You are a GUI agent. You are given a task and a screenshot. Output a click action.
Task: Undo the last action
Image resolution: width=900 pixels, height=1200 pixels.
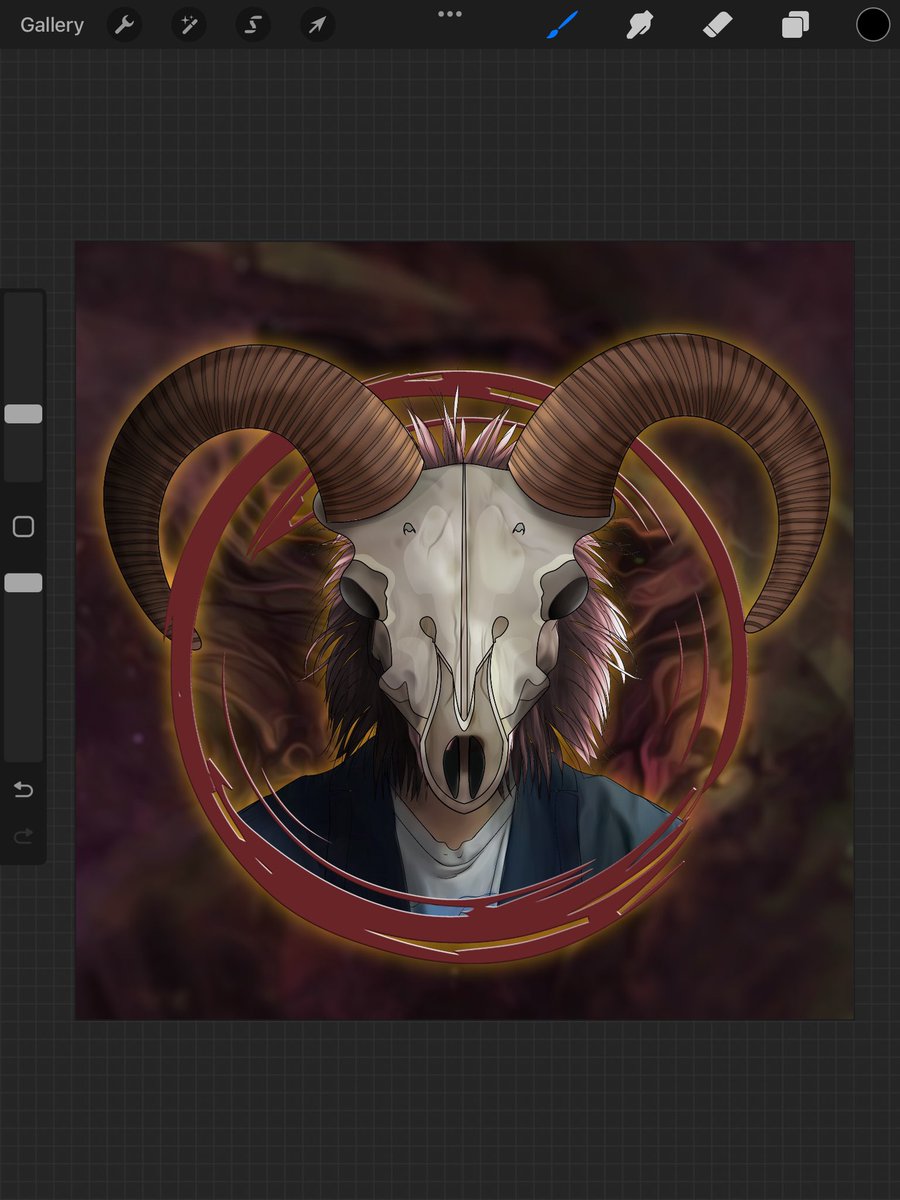coord(23,790)
